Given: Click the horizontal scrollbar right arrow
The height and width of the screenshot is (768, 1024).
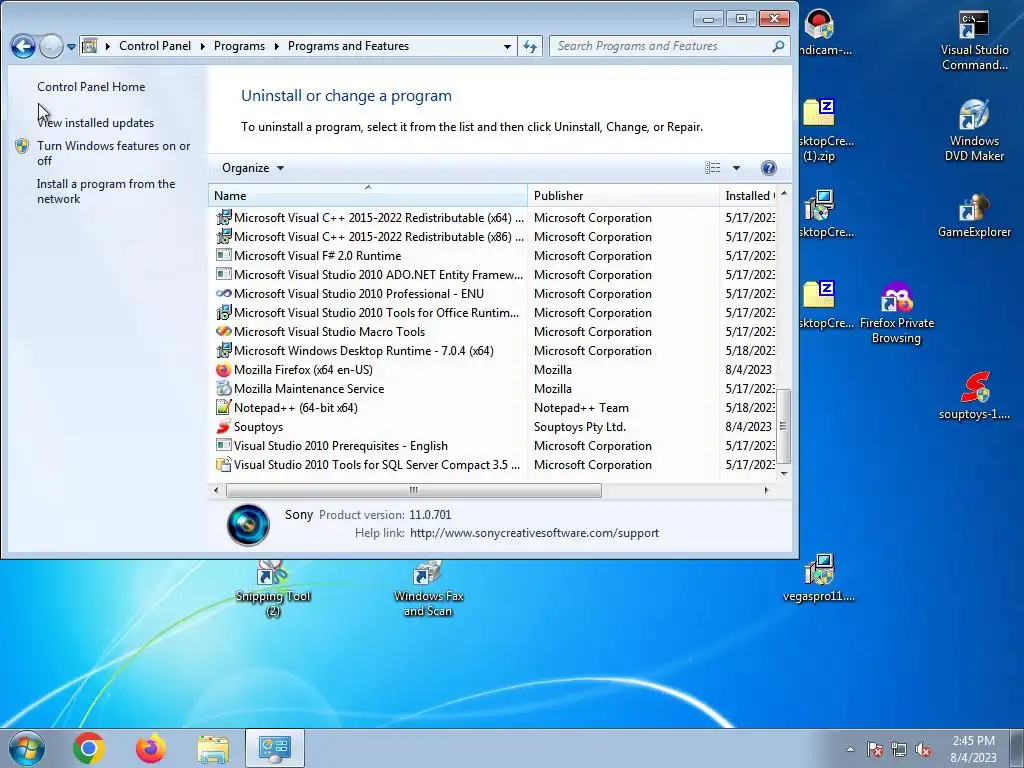Looking at the screenshot, I should pyautogui.click(x=766, y=490).
